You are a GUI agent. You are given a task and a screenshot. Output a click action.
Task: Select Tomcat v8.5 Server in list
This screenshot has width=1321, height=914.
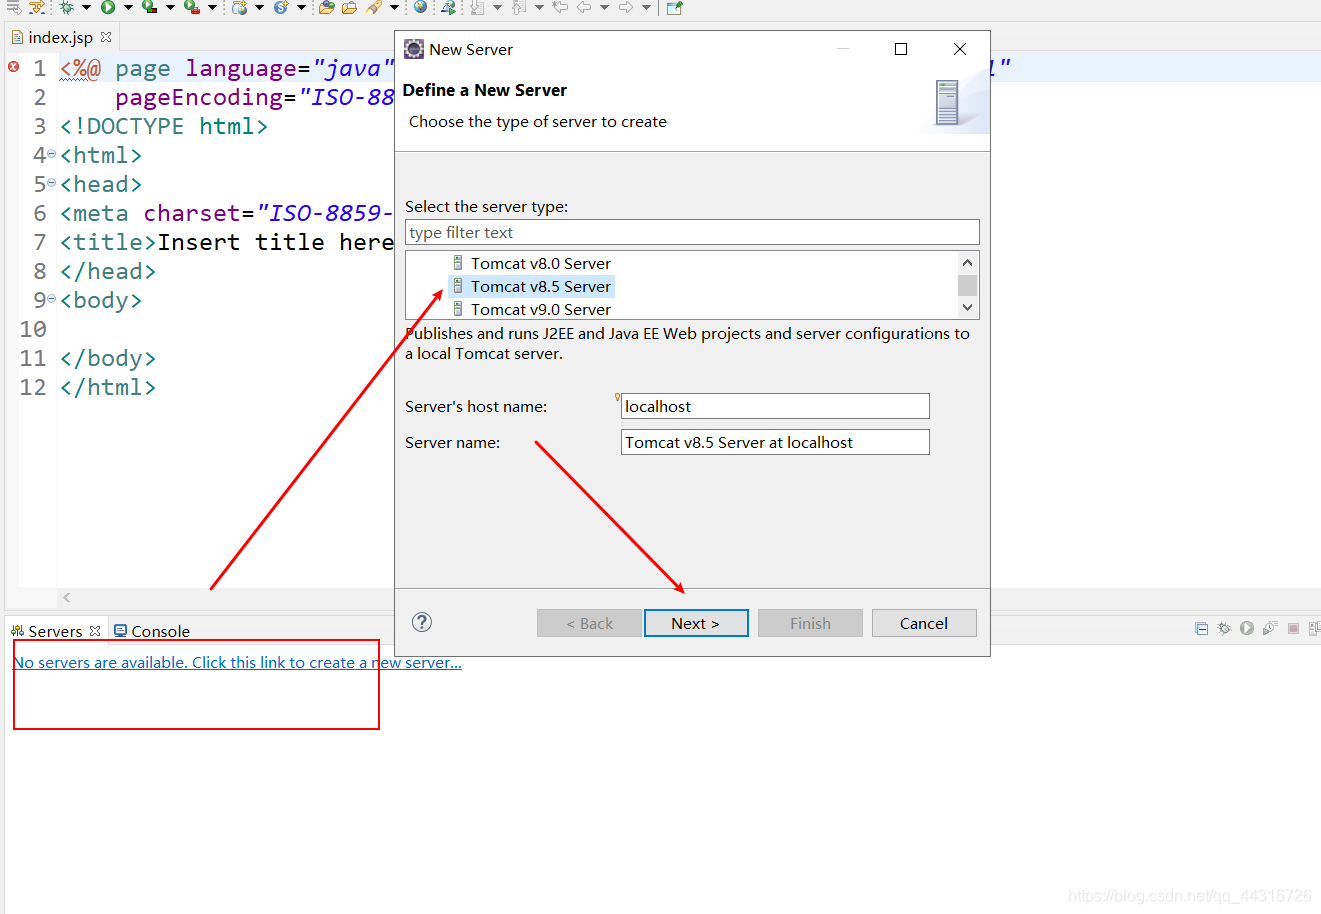[541, 286]
